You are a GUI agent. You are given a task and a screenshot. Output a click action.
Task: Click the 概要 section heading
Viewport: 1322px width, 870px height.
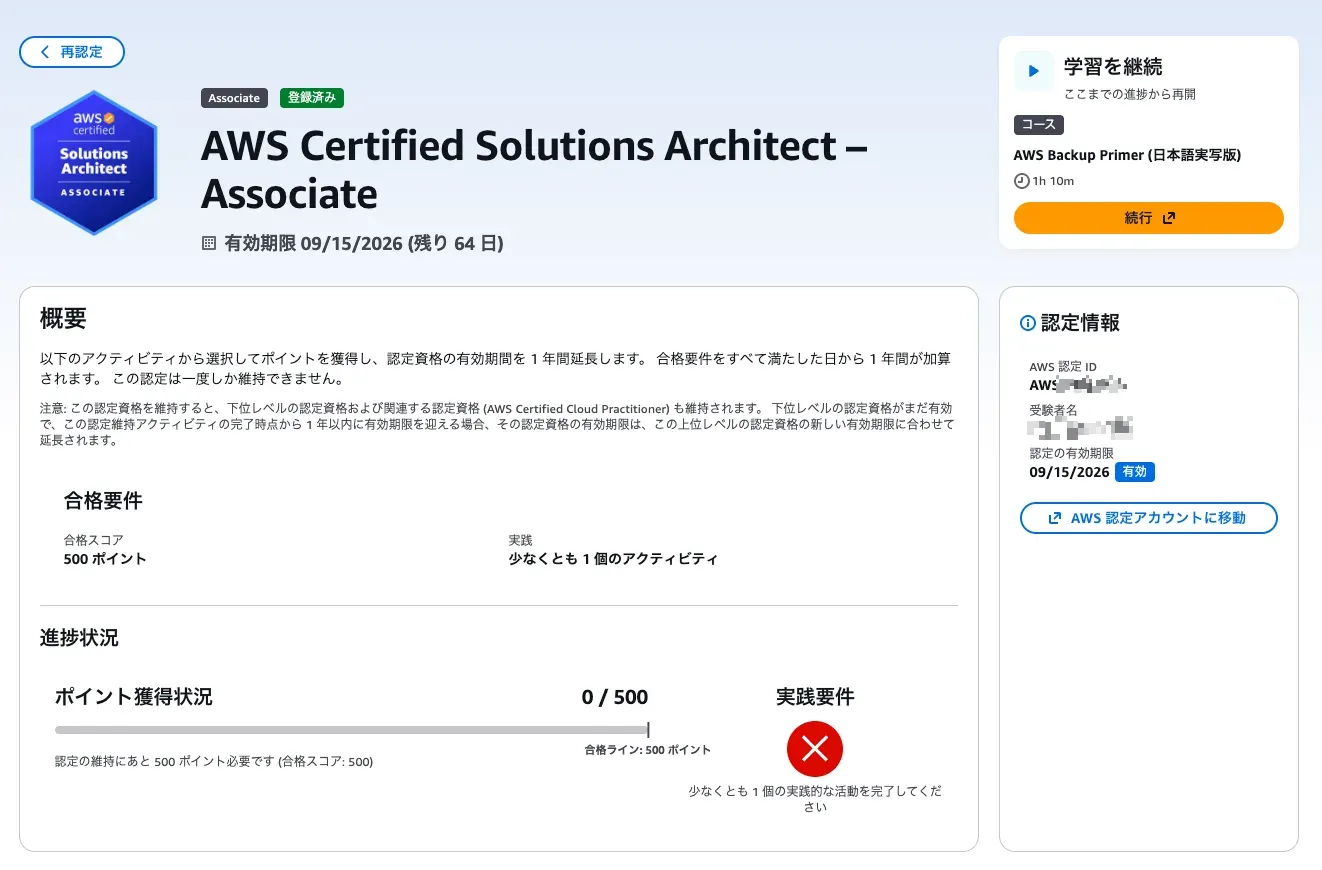[63, 319]
